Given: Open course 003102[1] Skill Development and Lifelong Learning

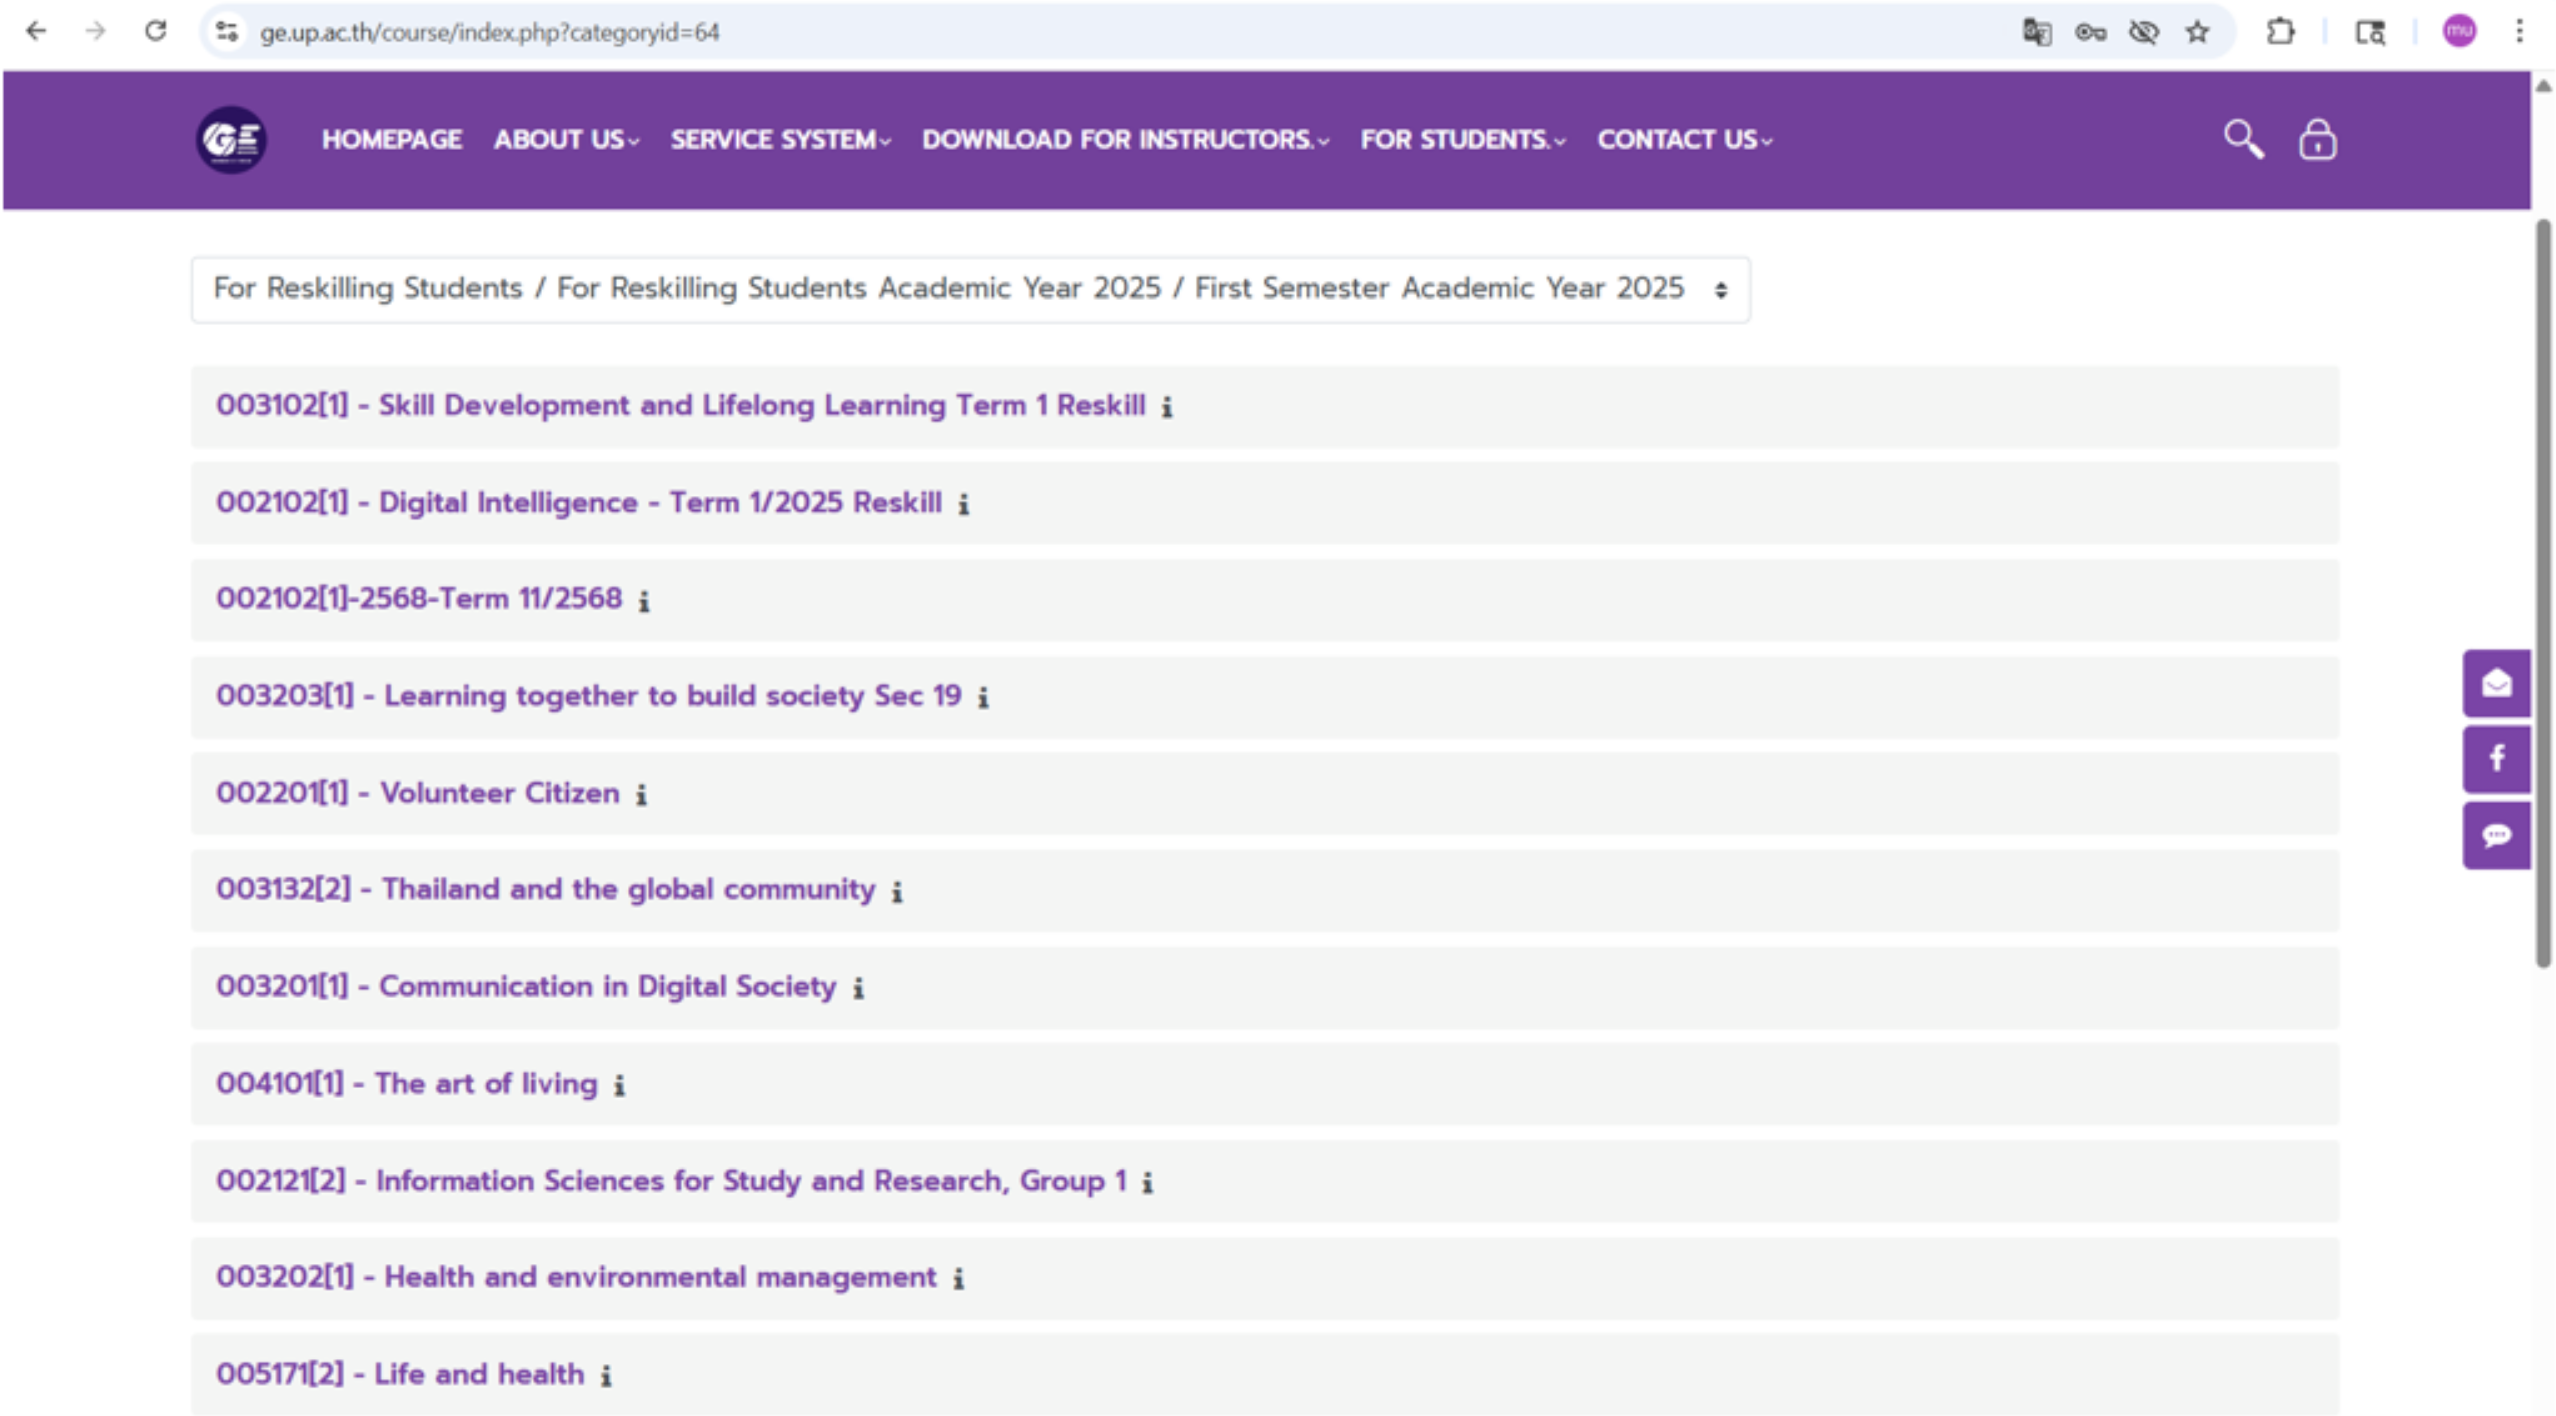Looking at the screenshot, I should 680,406.
